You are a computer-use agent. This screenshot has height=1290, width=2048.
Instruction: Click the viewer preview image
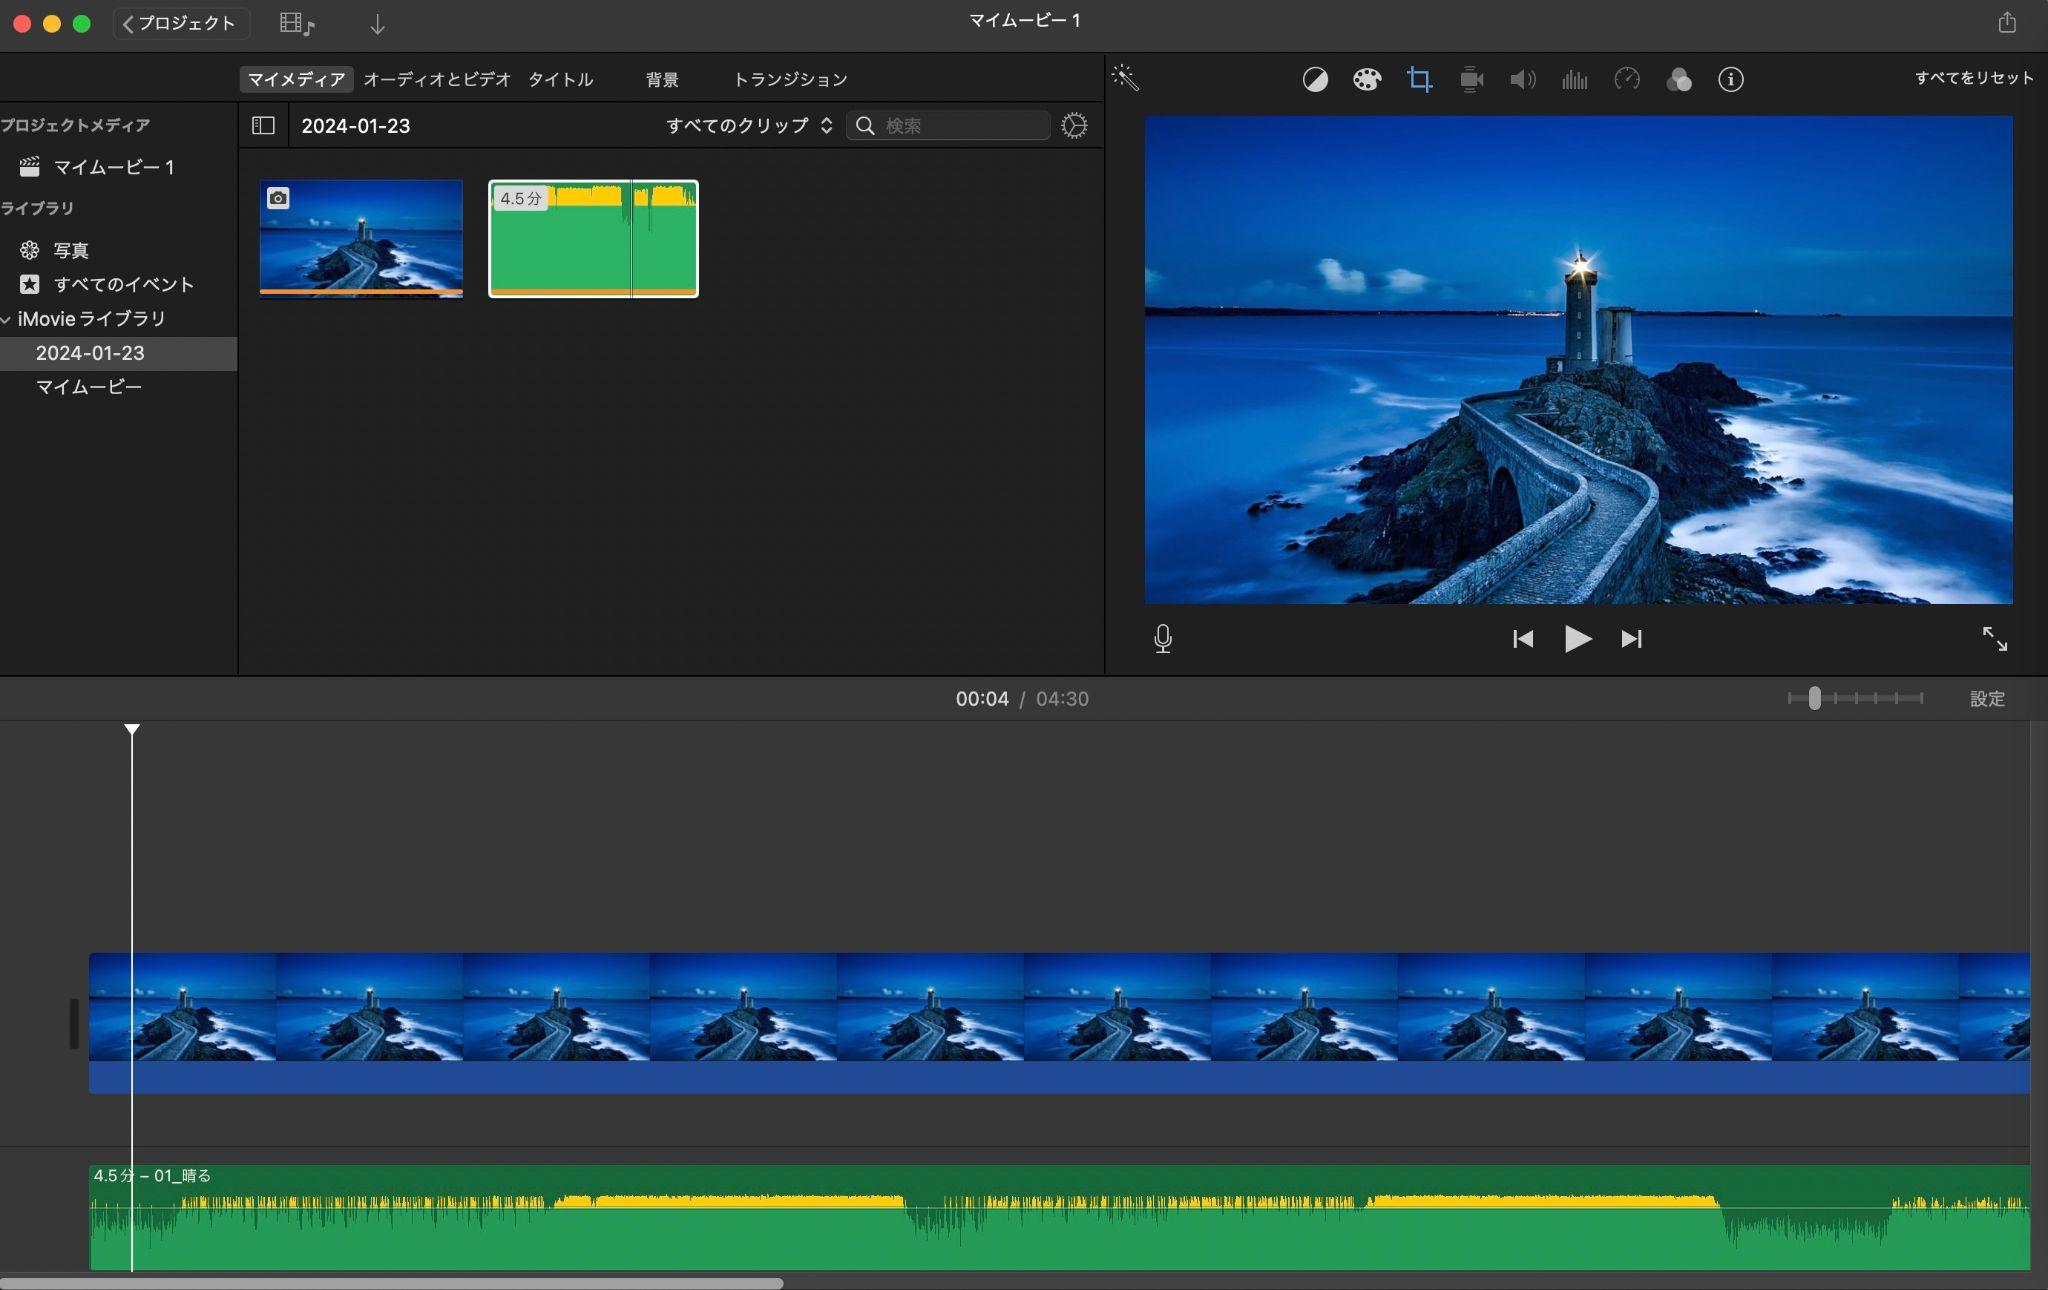(x=1578, y=359)
